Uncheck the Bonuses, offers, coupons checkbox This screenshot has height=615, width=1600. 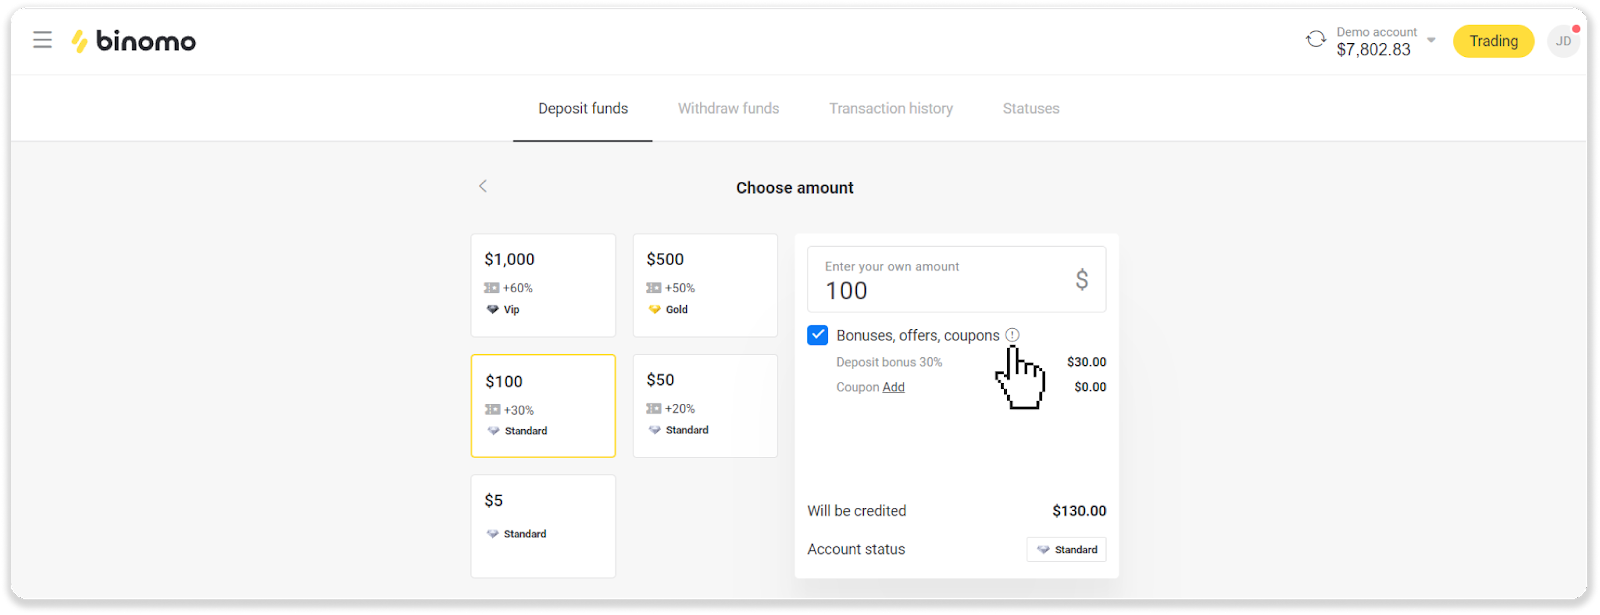[x=817, y=335]
